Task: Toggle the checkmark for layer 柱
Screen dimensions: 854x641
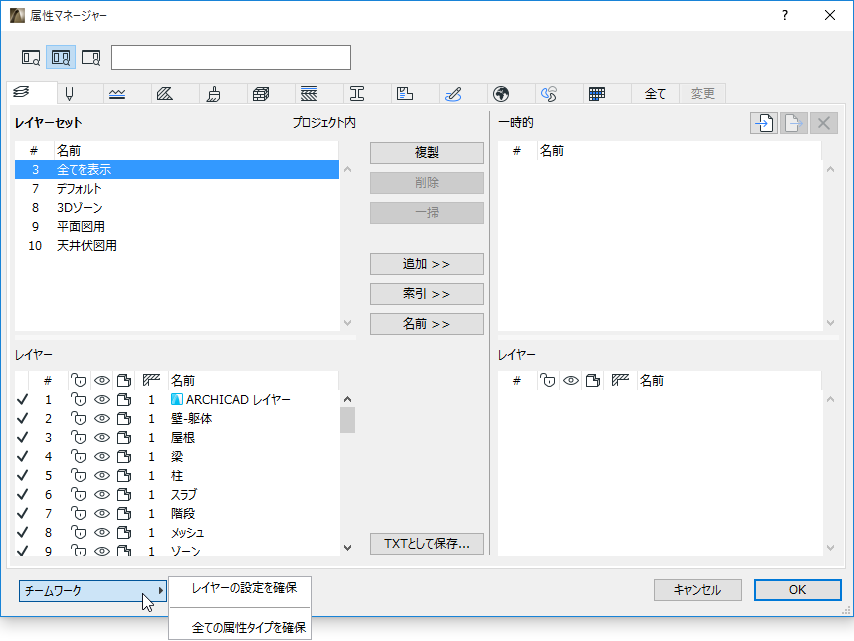Action: [22, 476]
